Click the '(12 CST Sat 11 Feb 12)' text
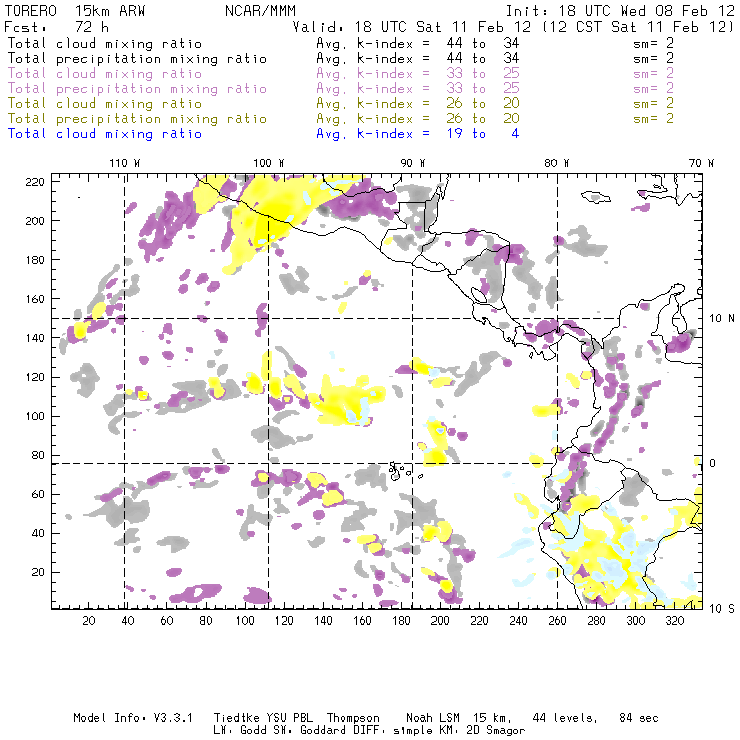This screenshot has width=740, height=740. pyautogui.click(x=638, y=27)
